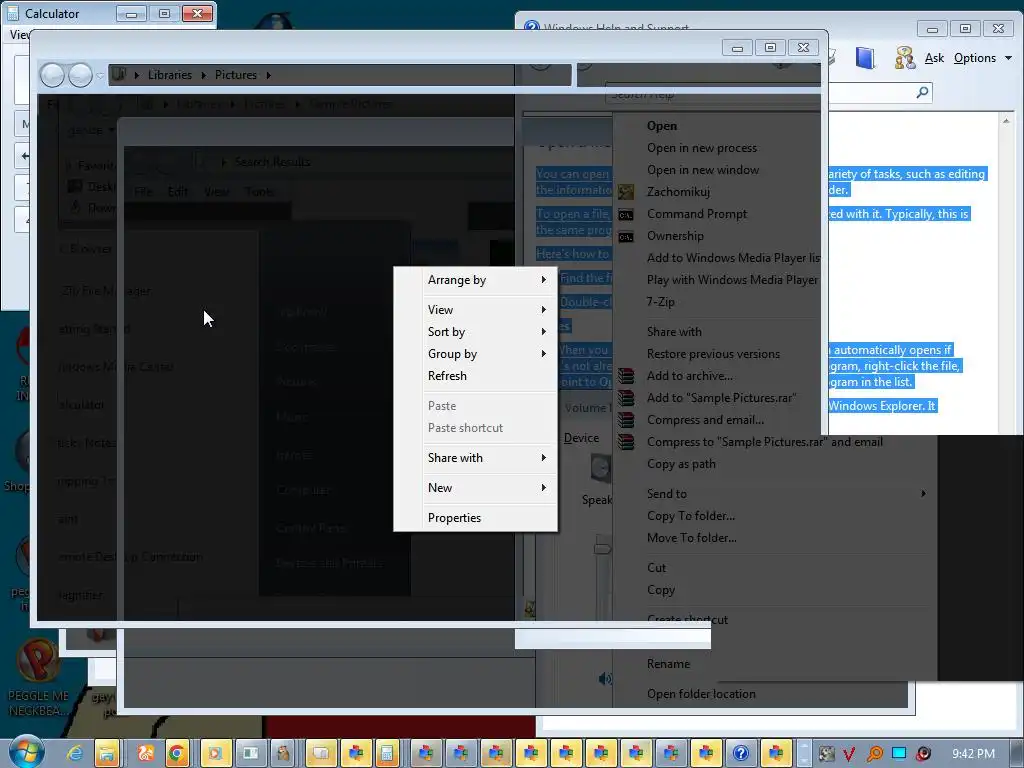The height and width of the screenshot is (768, 1024).
Task: Click the library icon in the address bar
Action: 118,74
